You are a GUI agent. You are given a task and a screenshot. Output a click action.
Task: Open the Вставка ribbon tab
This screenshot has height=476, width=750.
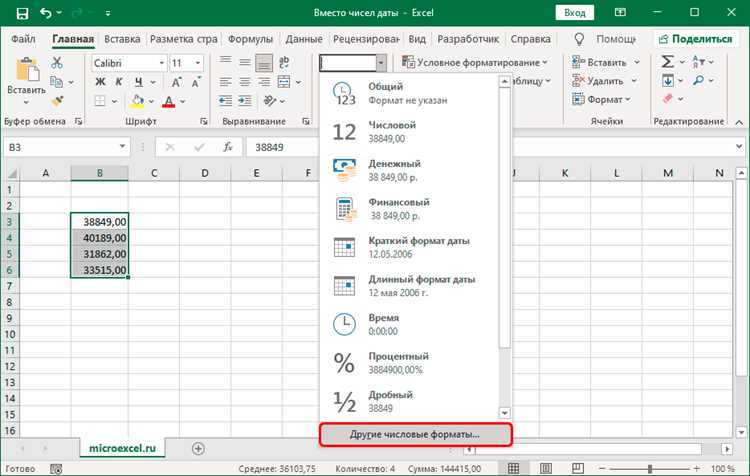(122, 39)
